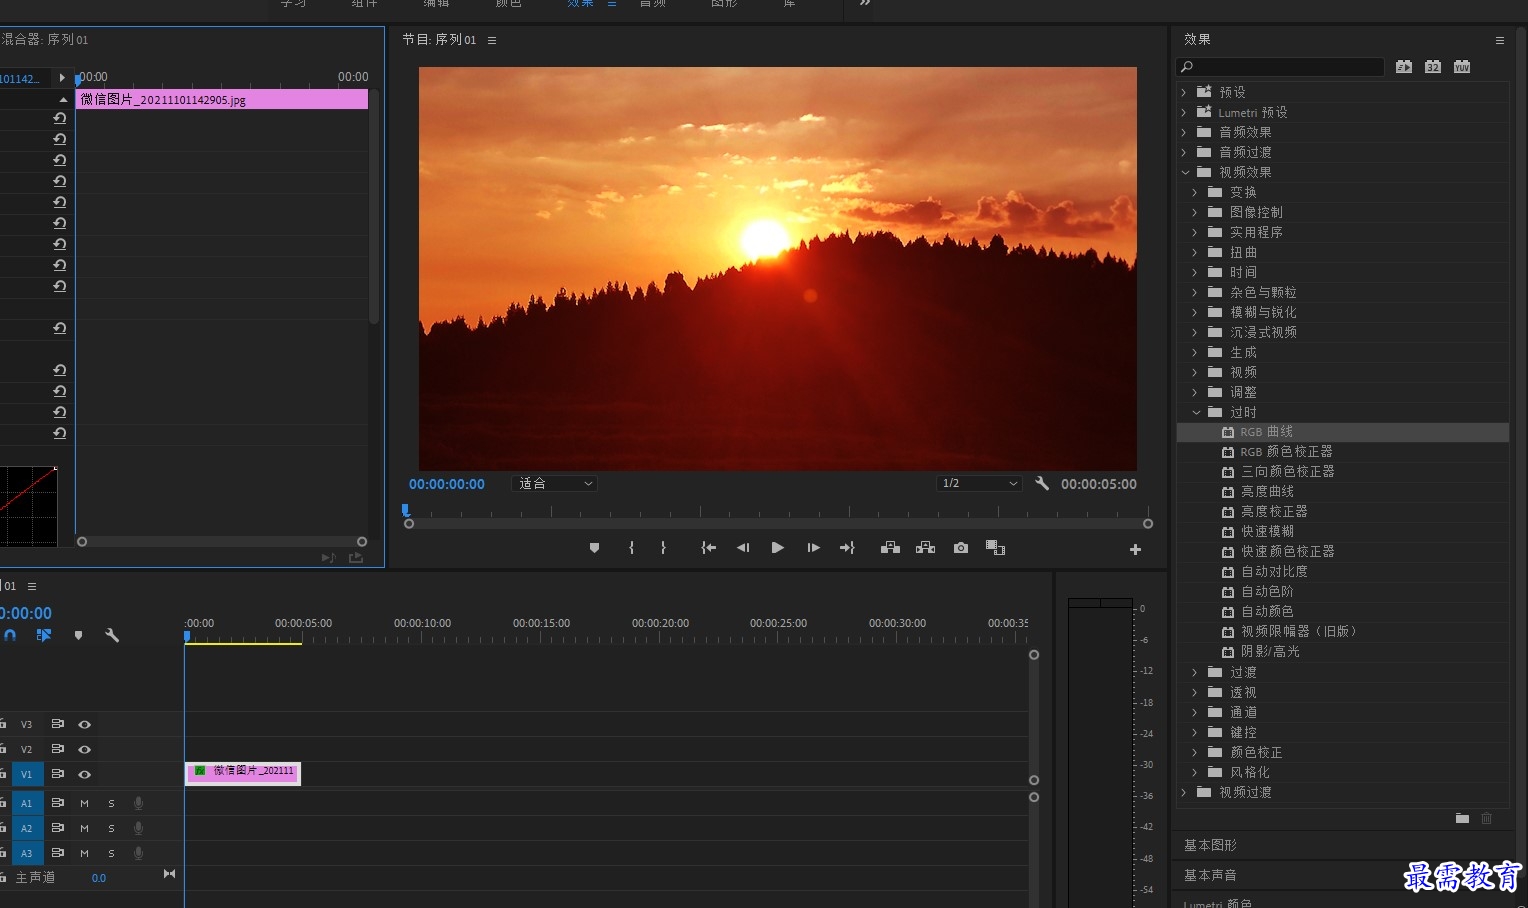This screenshot has width=1528, height=908.
Task: Collapse the 视频效果 folder
Action: [x=1185, y=172]
